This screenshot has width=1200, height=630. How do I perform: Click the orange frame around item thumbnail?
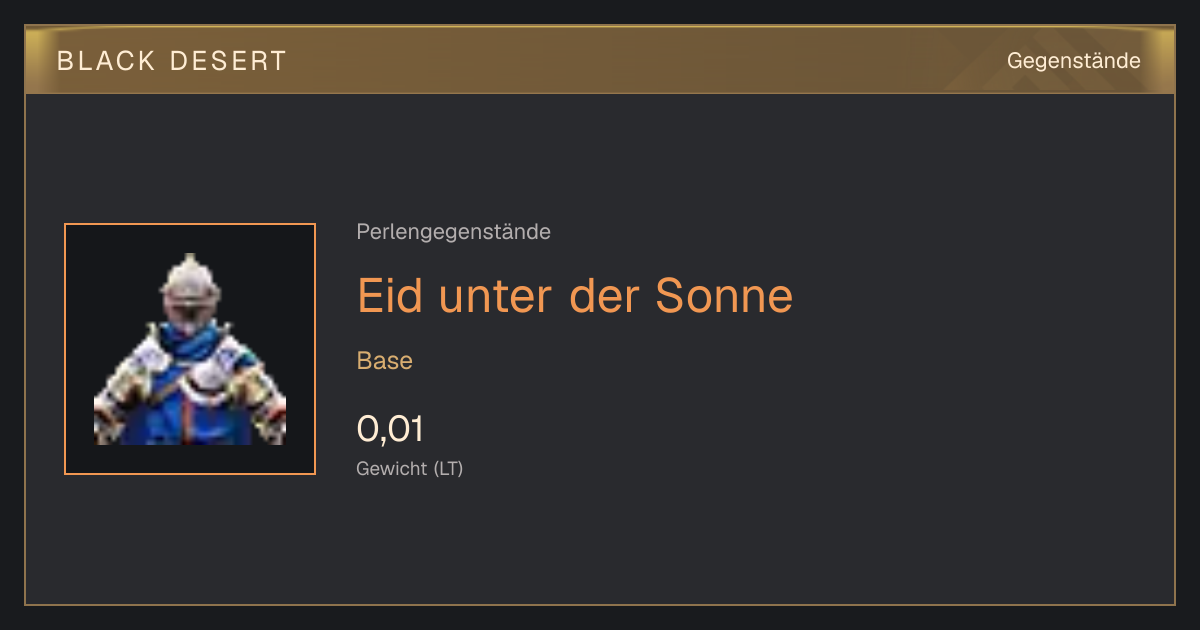(190, 225)
